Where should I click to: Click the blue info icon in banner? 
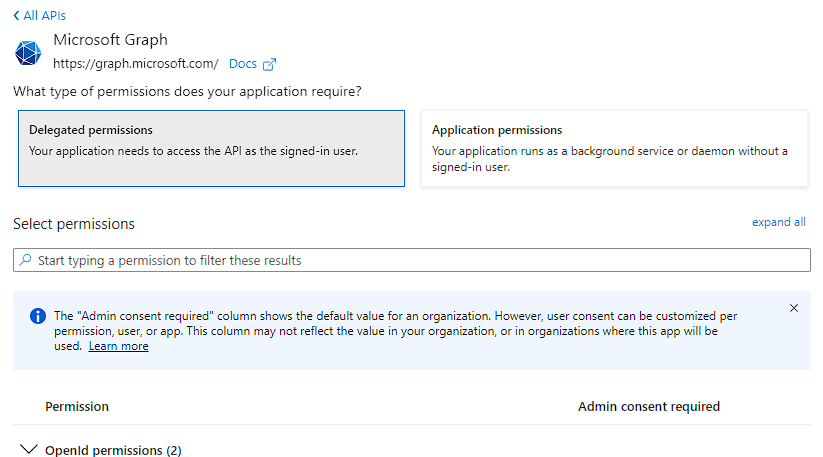(38, 316)
